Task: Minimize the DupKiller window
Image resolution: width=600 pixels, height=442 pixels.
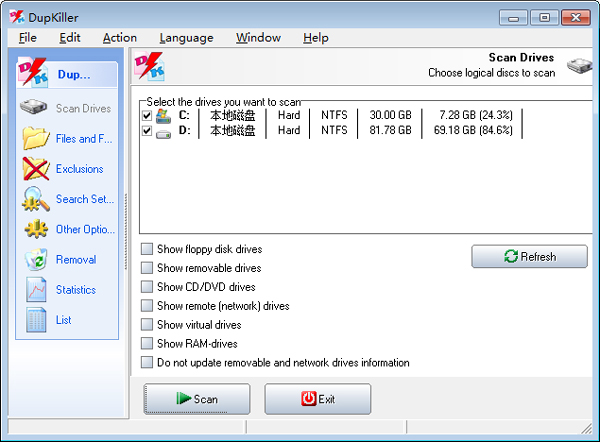Action: pos(514,17)
